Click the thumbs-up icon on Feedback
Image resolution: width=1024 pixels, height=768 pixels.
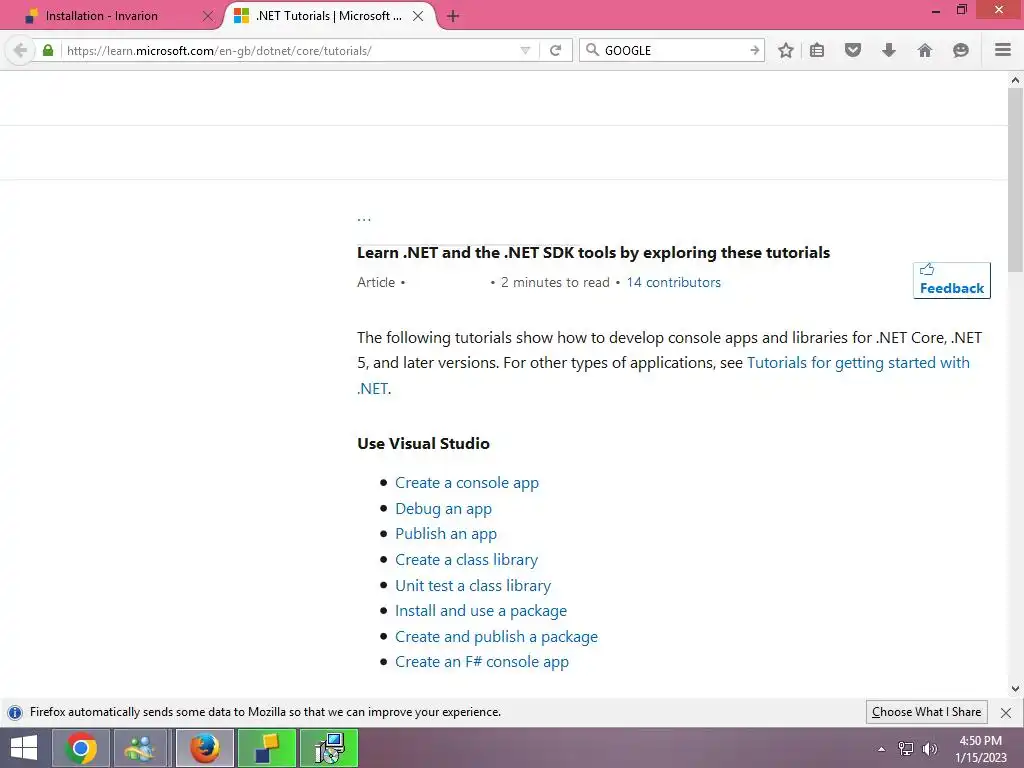pyautogui.click(x=927, y=269)
